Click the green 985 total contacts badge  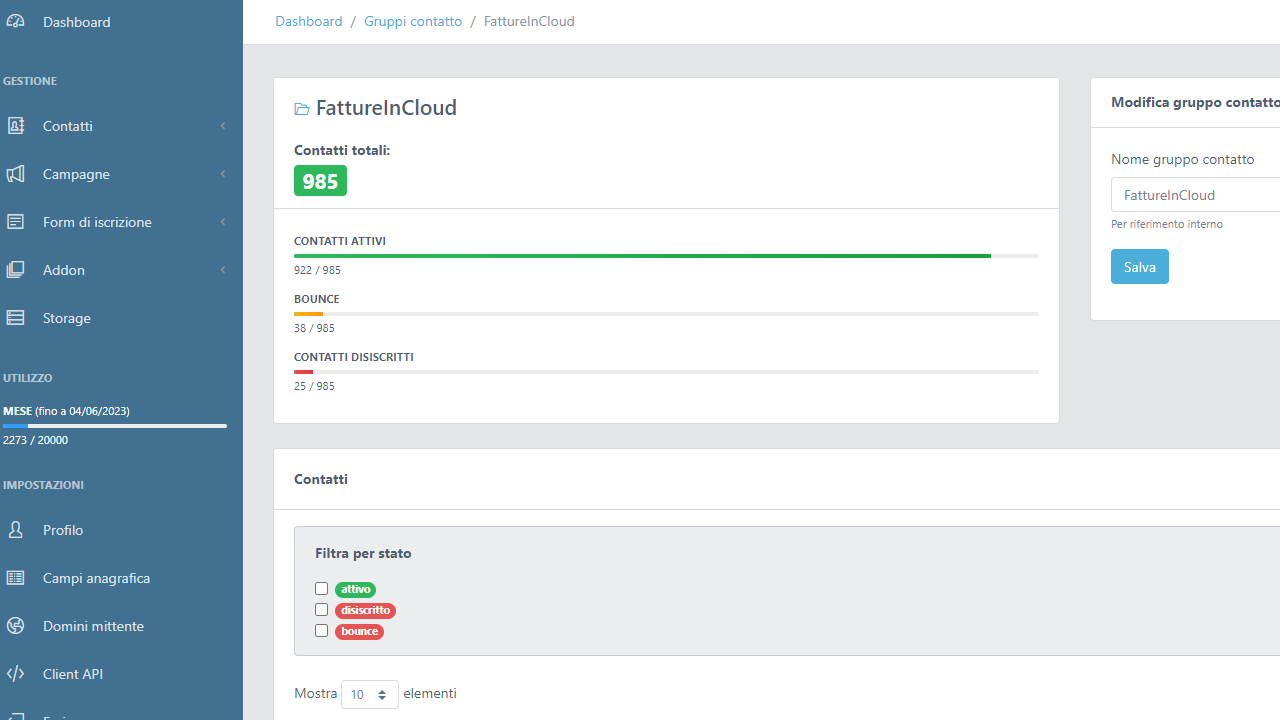pyautogui.click(x=320, y=181)
